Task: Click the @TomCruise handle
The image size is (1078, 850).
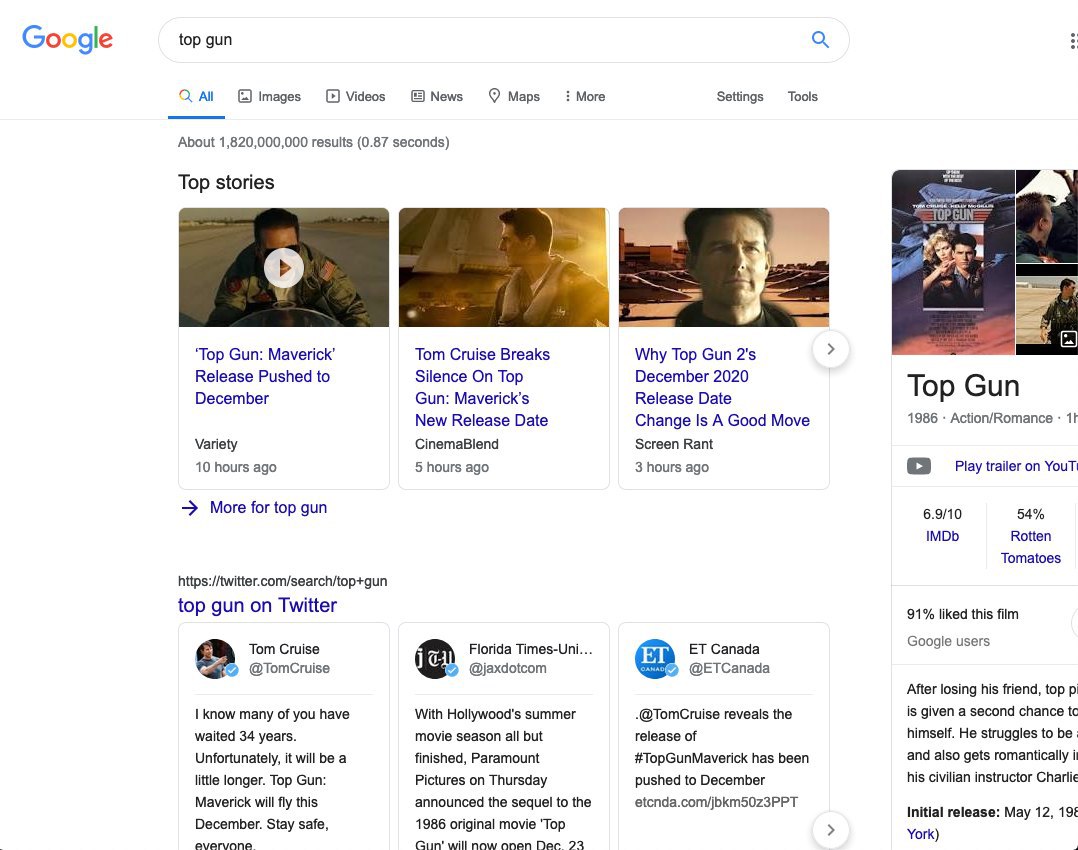Action: (289, 668)
